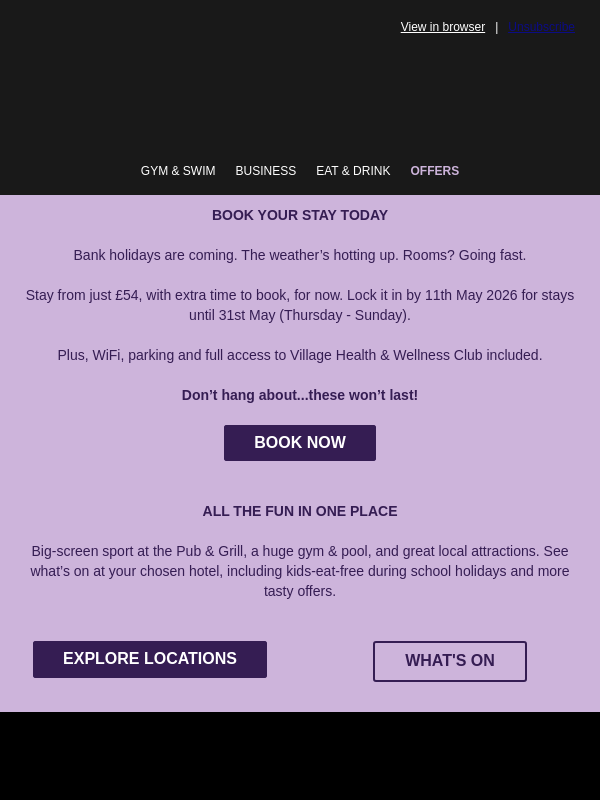Select BUSINESS in the navigation bar
The width and height of the screenshot is (600, 800).
click(x=266, y=171)
